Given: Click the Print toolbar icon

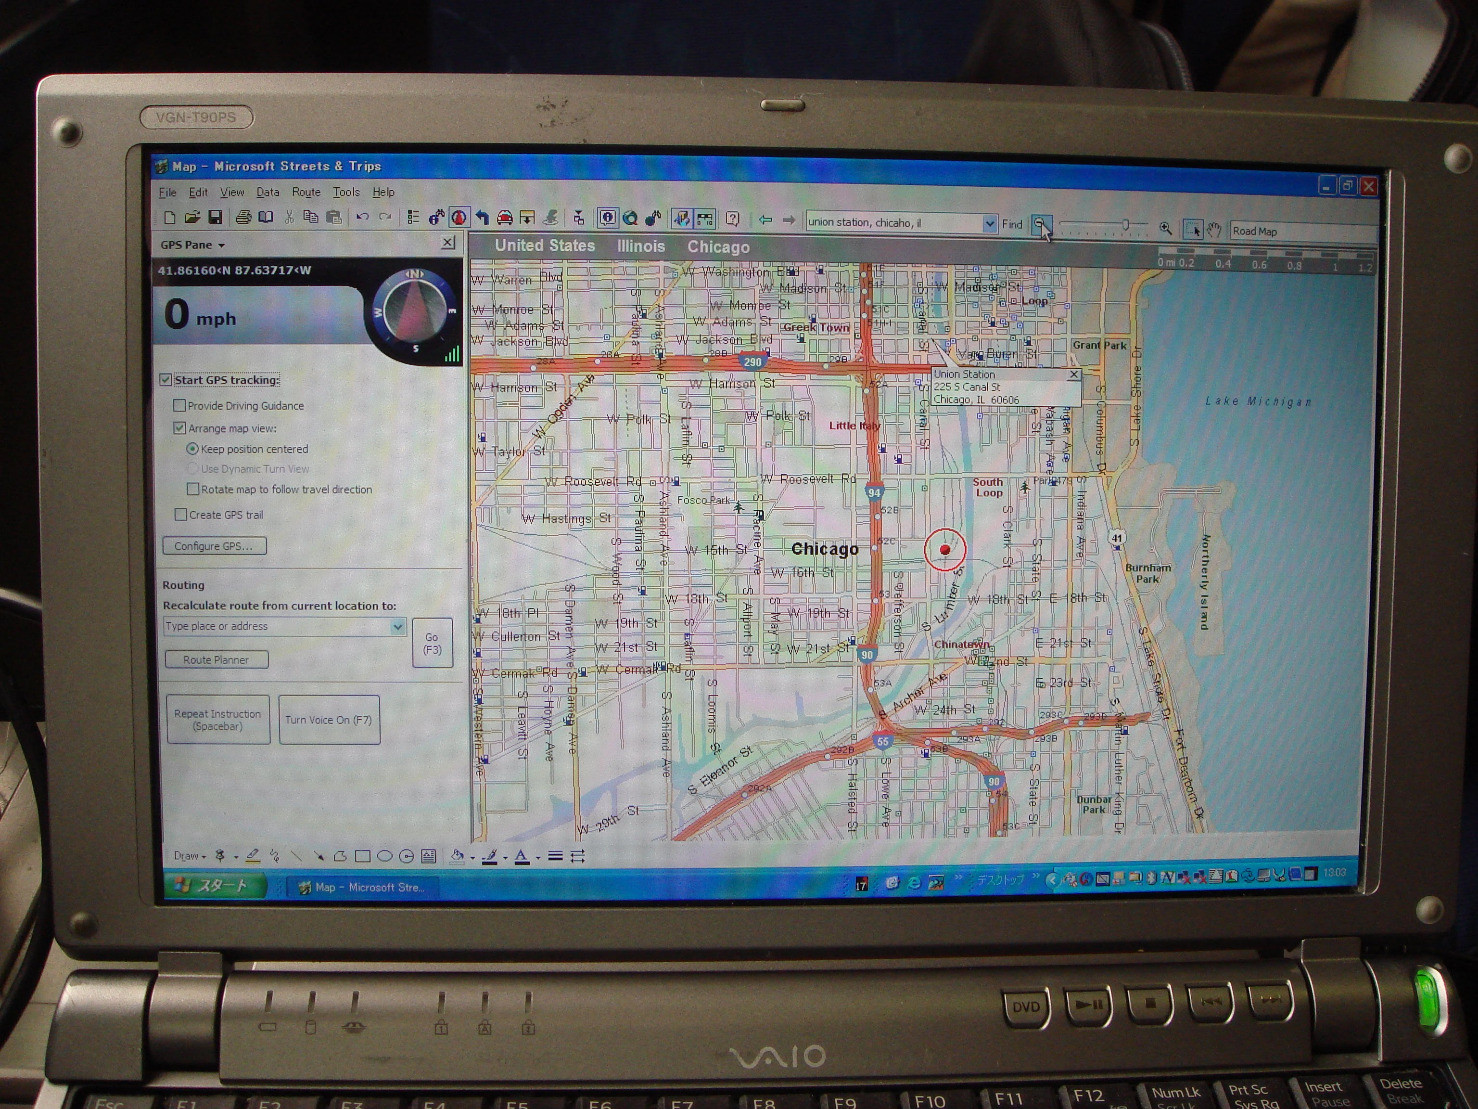Looking at the screenshot, I should point(243,217).
